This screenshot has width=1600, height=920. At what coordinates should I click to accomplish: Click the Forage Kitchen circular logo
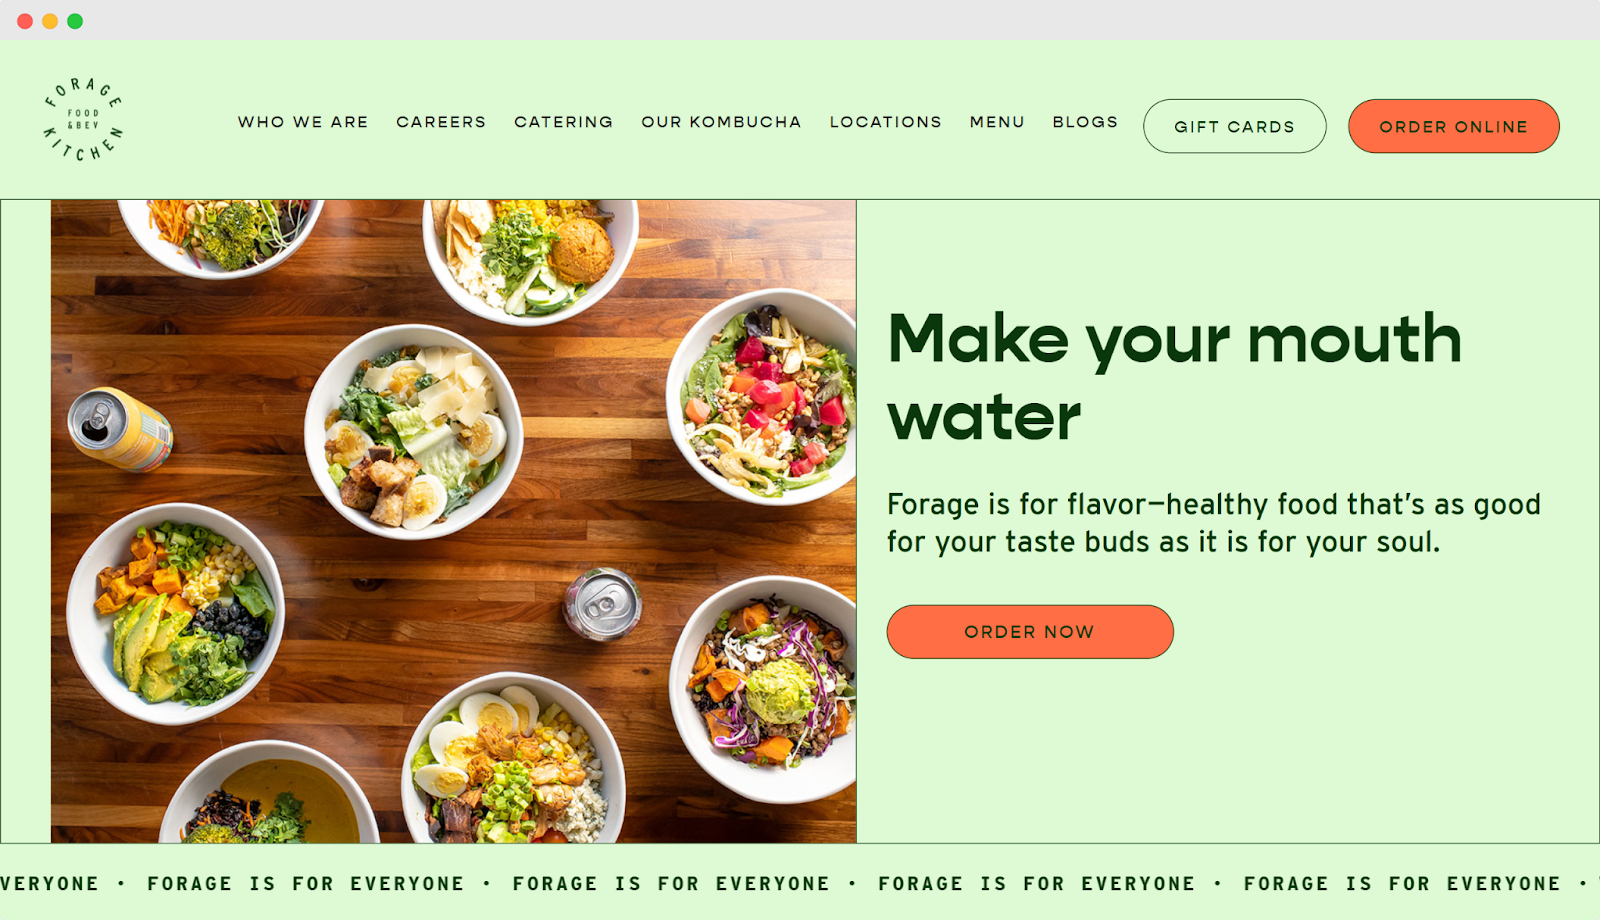click(83, 120)
